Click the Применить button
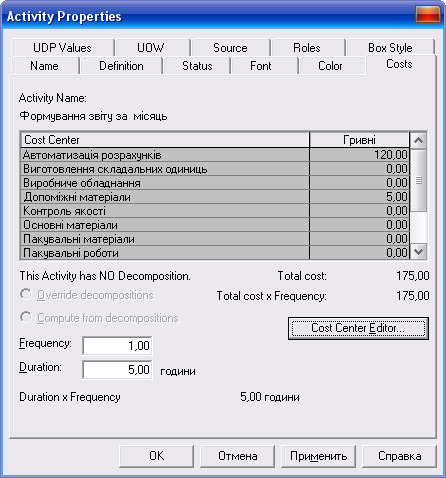Viewport: 446px width, 478px height. pos(319,456)
